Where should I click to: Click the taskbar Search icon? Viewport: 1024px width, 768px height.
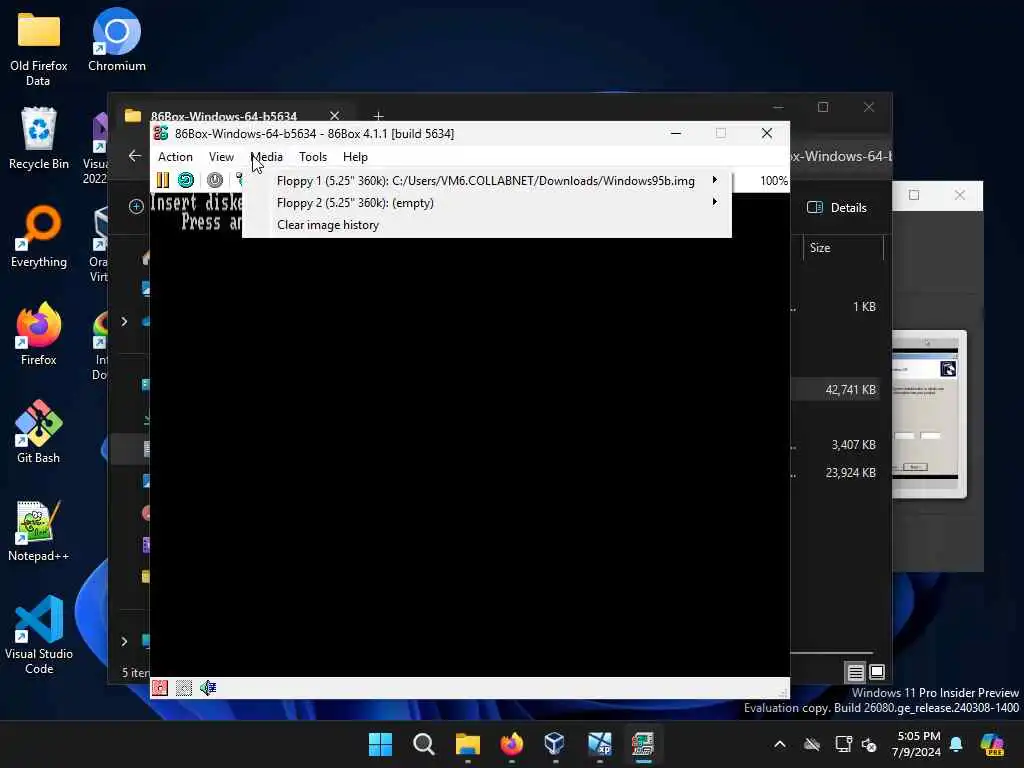[424, 744]
